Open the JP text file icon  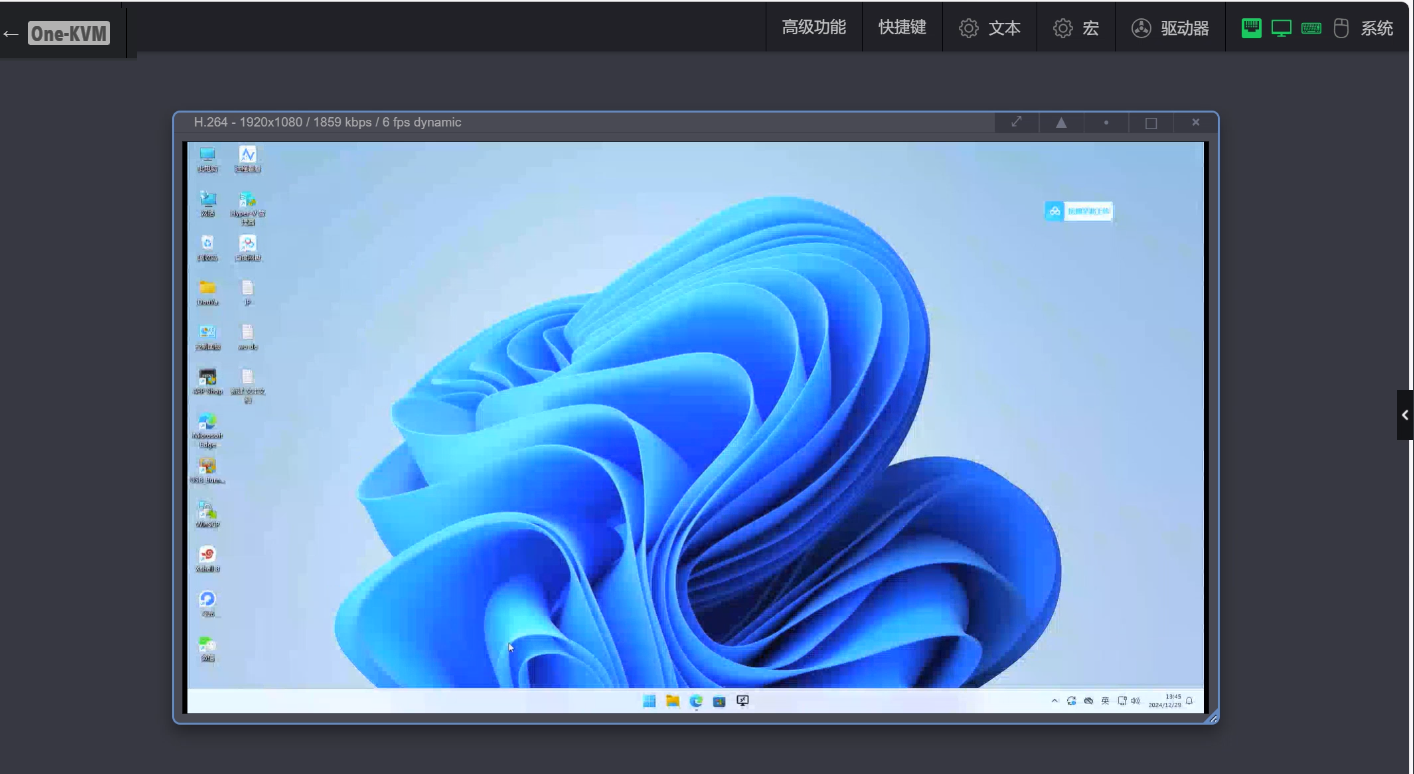247,291
